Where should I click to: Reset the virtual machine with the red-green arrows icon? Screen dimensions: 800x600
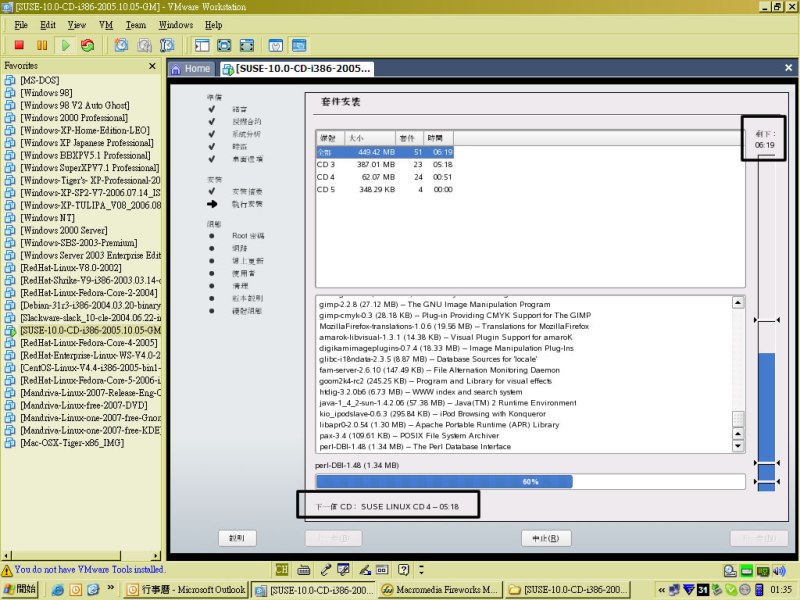click(88, 45)
